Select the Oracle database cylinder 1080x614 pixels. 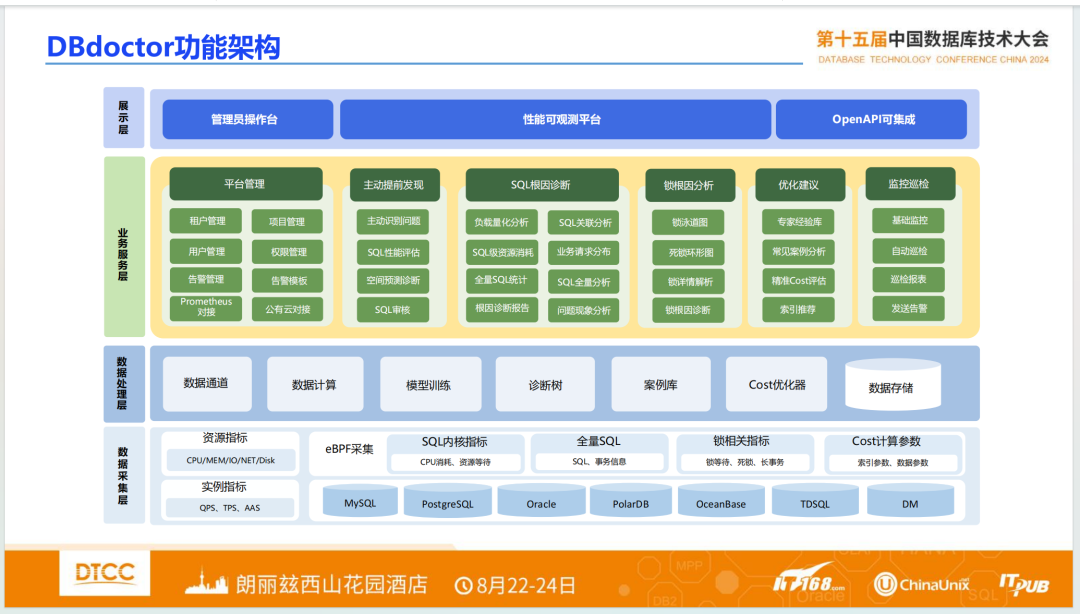[541, 501]
